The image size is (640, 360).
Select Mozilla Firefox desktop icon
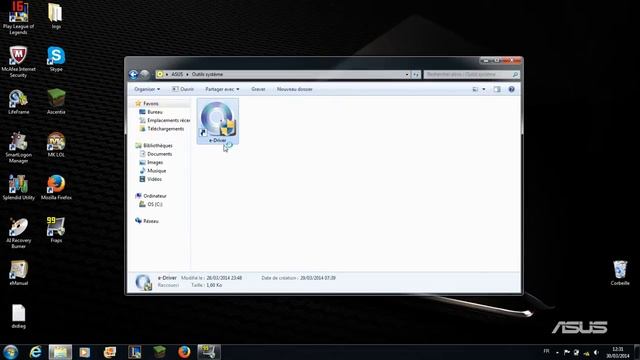pos(56,187)
